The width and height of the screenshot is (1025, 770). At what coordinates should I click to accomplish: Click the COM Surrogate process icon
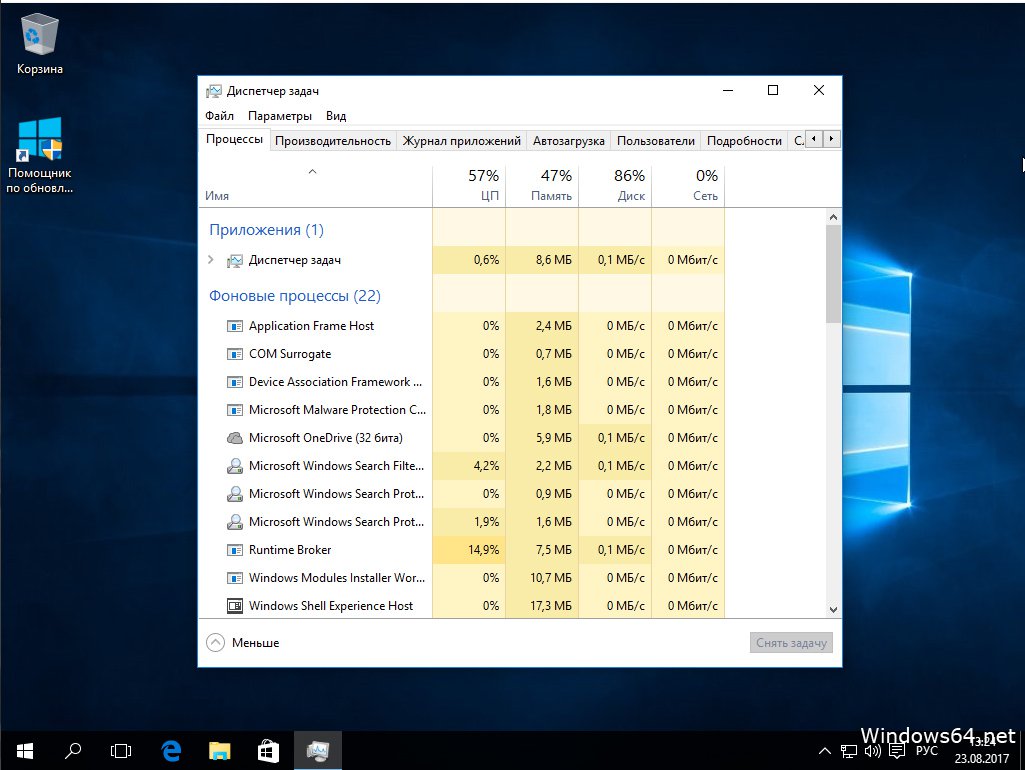pyautogui.click(x=235, y=354)
